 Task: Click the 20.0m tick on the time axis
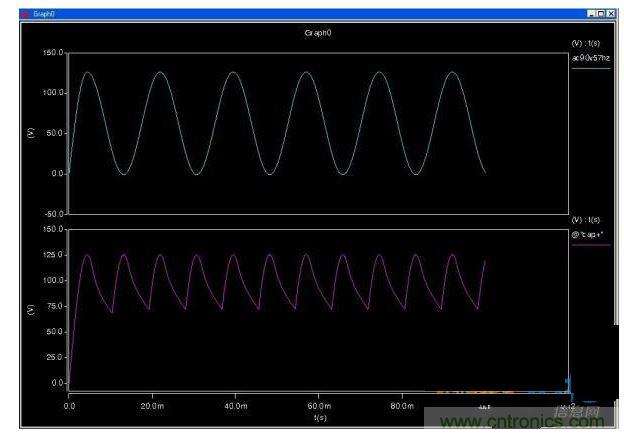[152, 408]
